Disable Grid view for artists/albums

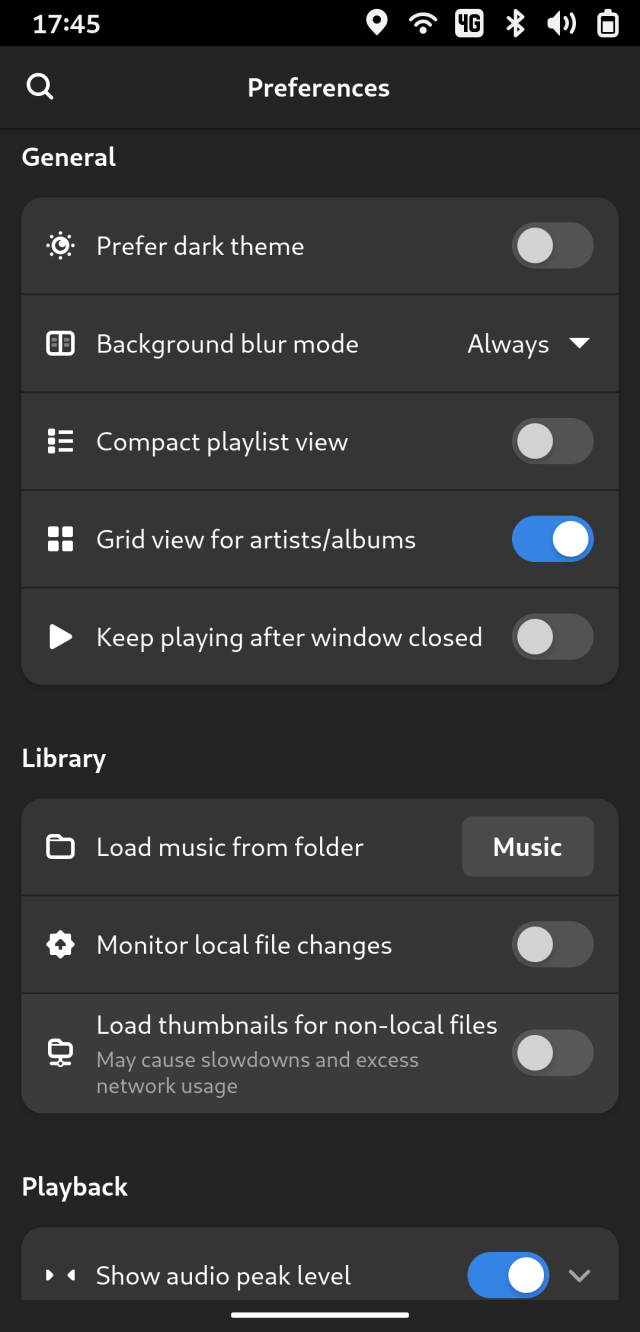click(552, 540)
